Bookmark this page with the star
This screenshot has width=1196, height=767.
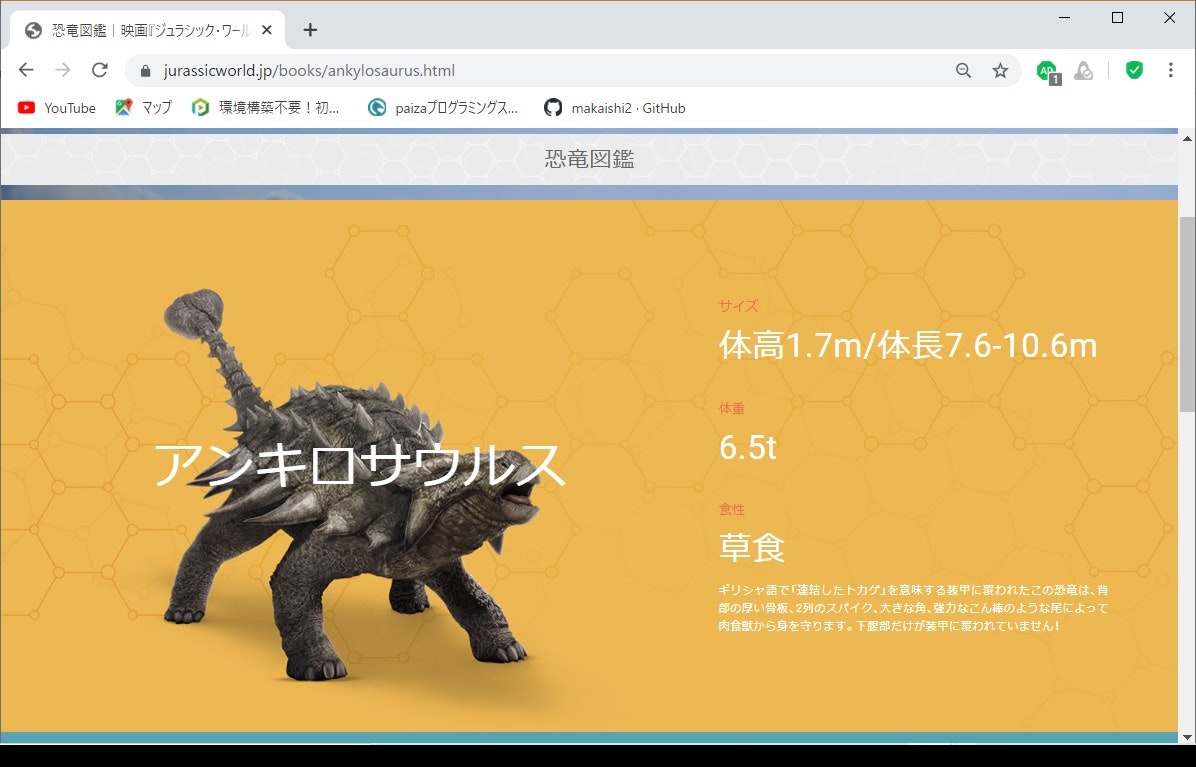[x=1000, y=70]
